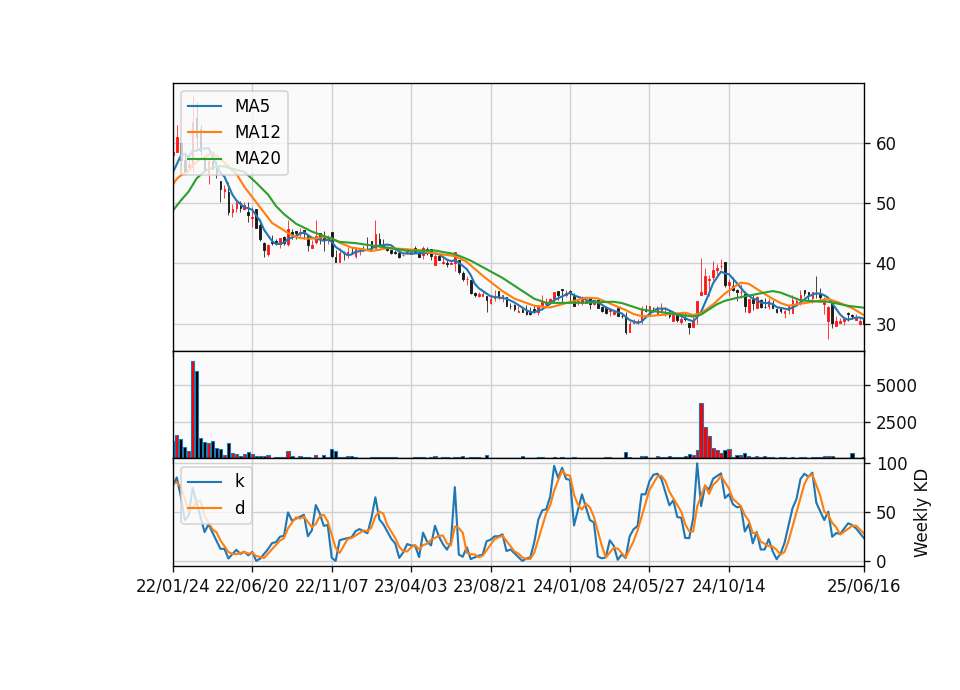Click the price axis value 50
960x690 pixels.
[886, 204]
